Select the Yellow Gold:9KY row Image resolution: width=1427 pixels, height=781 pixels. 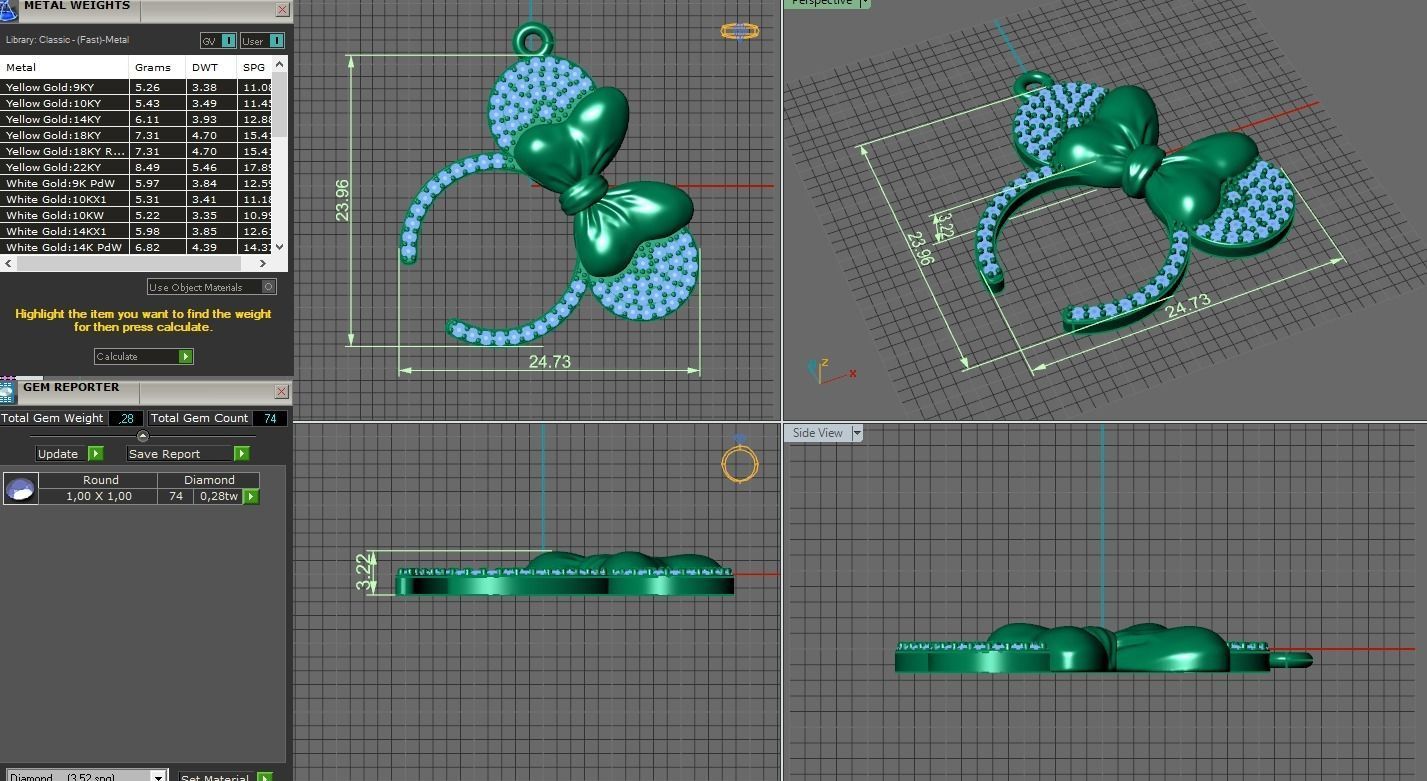137,87
